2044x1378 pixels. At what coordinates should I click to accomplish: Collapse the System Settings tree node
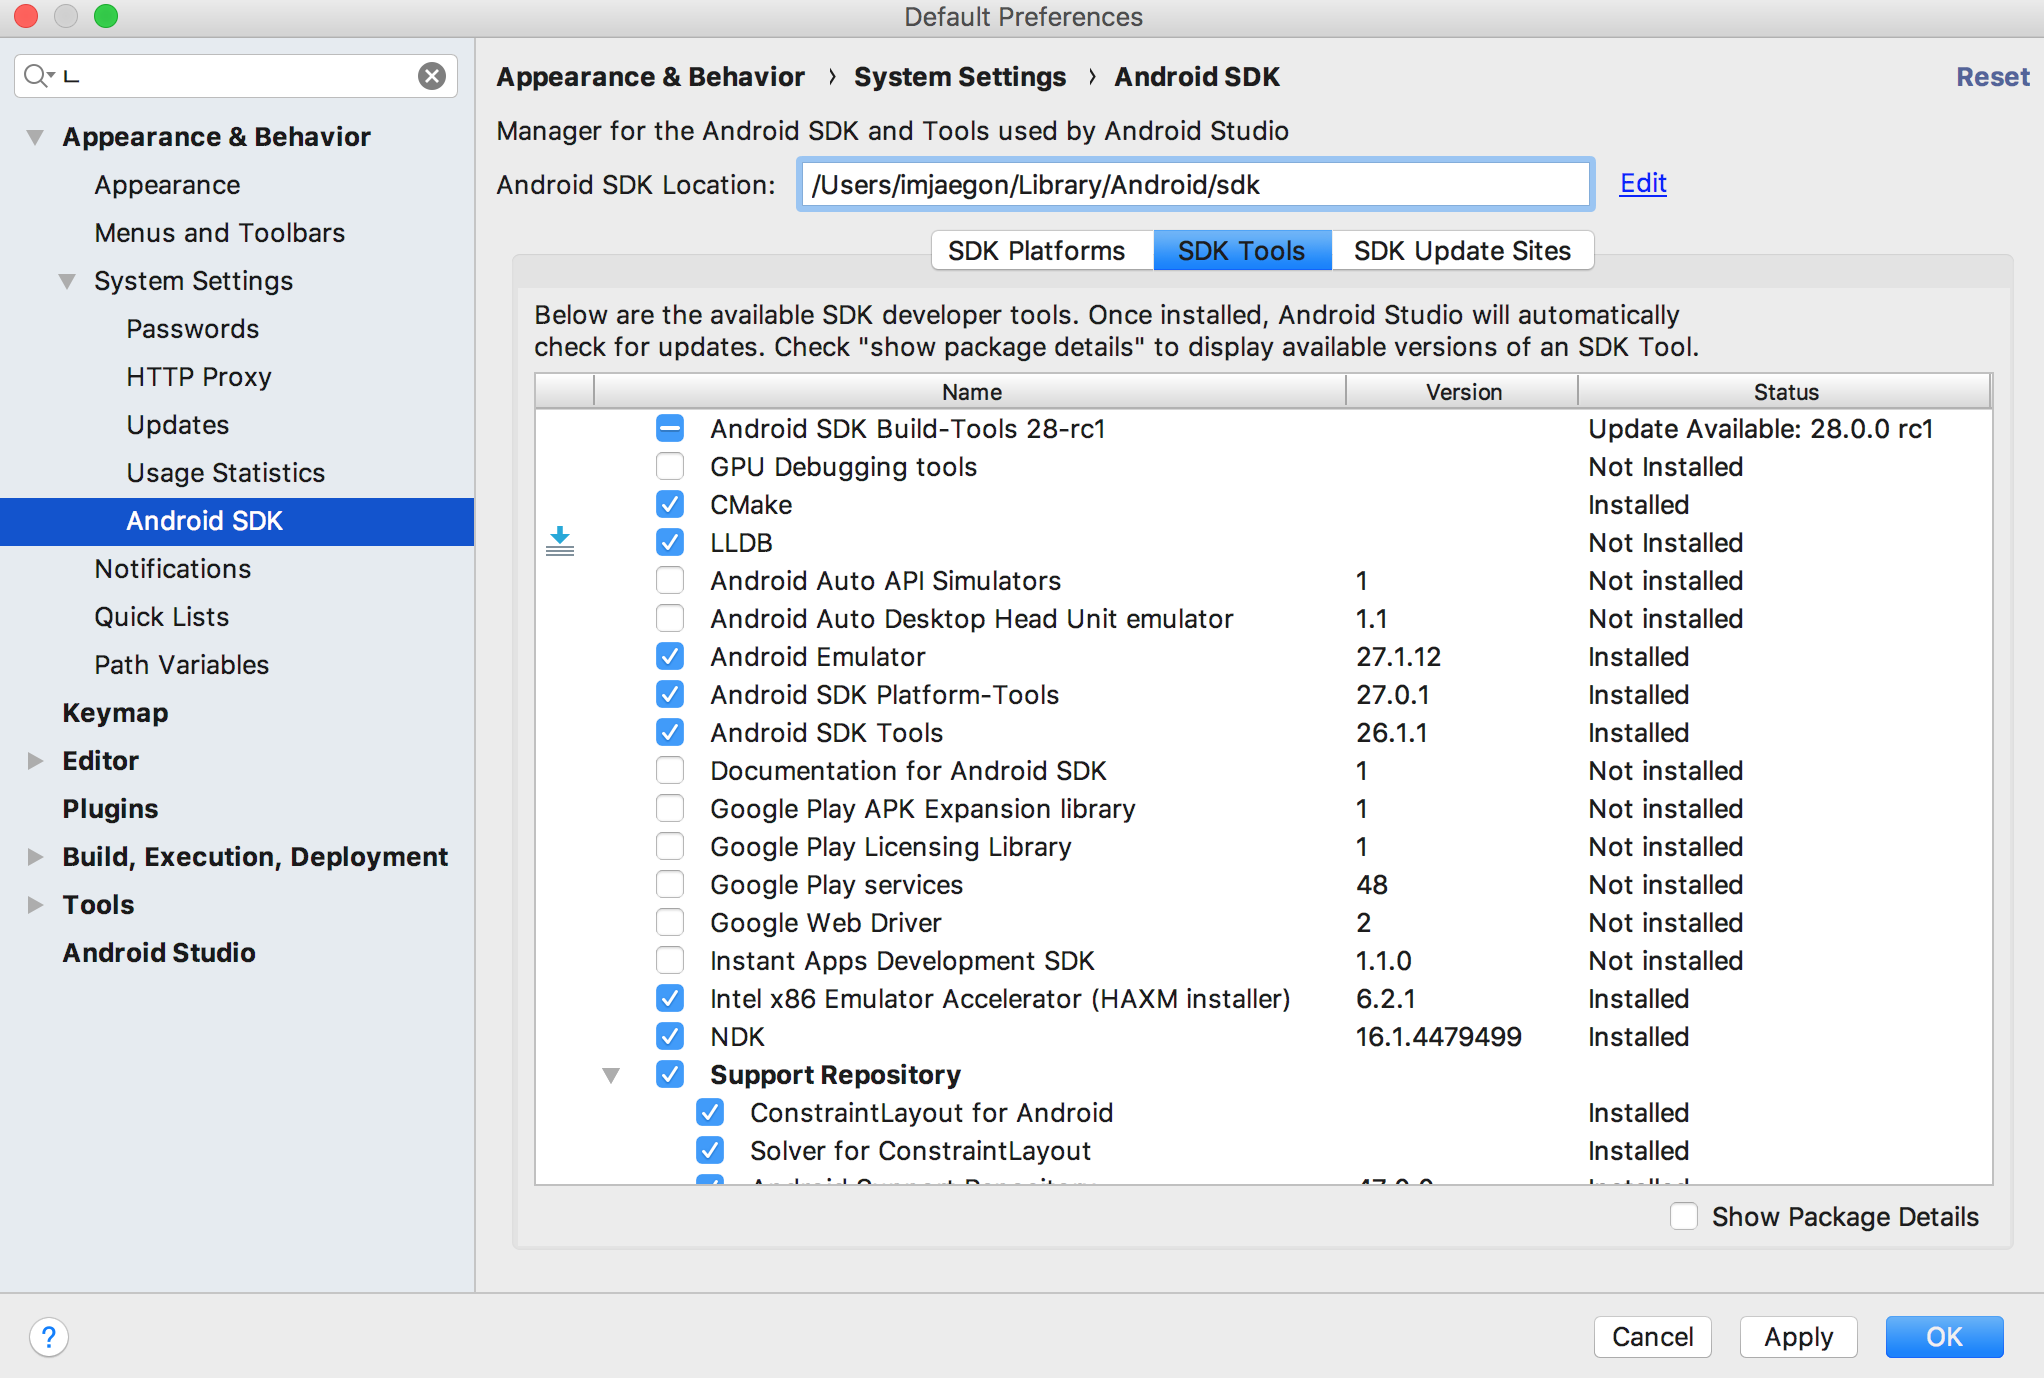[67, 281]
